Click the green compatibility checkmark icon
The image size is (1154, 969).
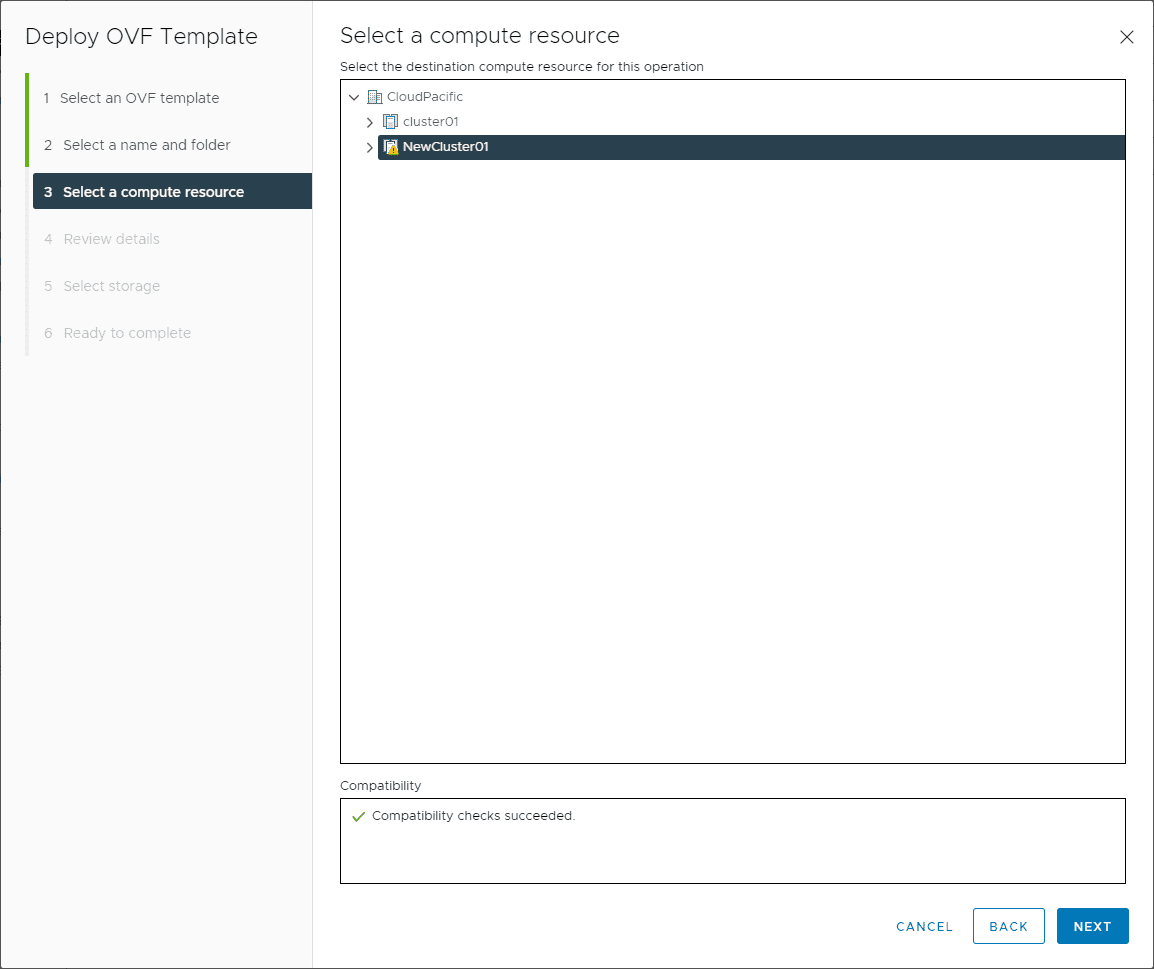(359, 816)
